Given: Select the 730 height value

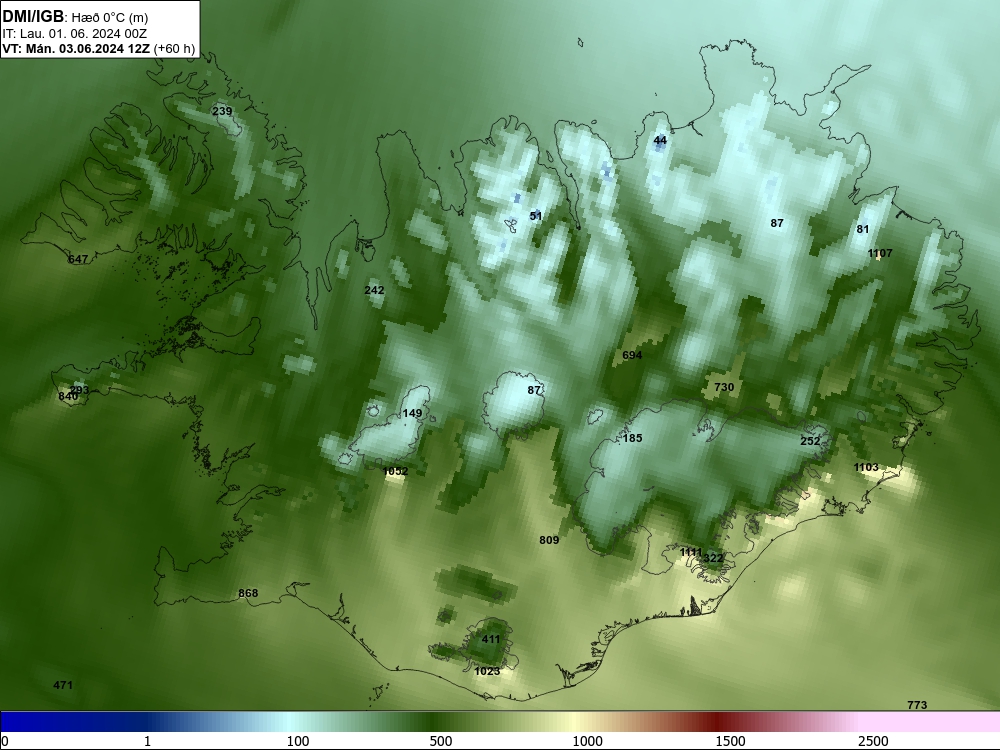Looking at the screenshot, I should tap(724, 387).
